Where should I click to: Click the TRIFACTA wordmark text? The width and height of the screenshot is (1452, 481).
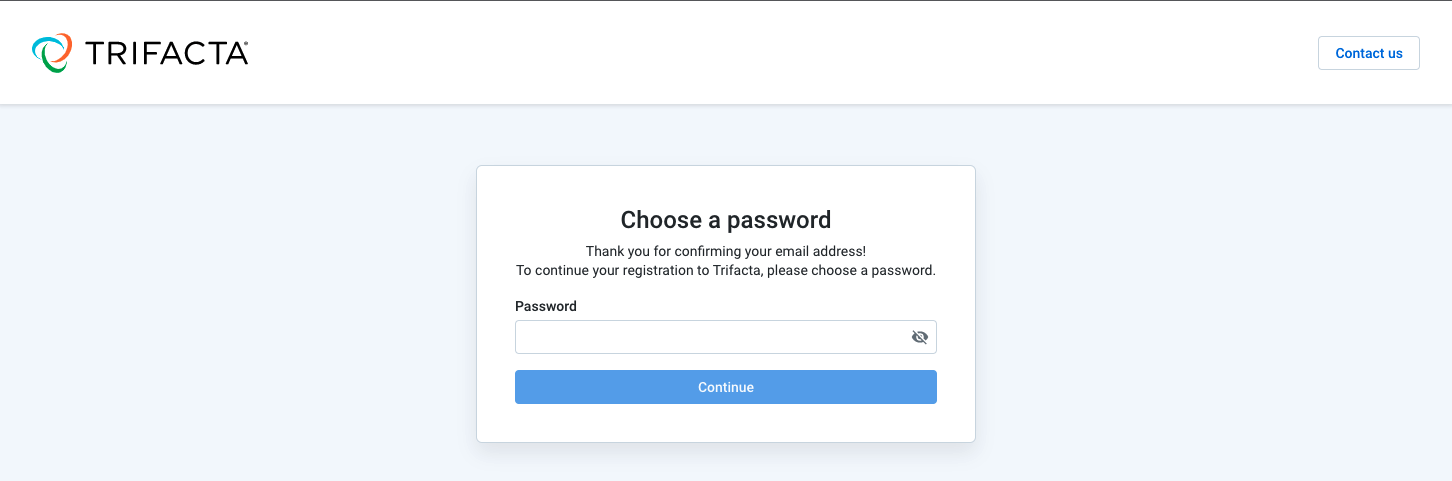pyautogui.click(x=164, y=54)
